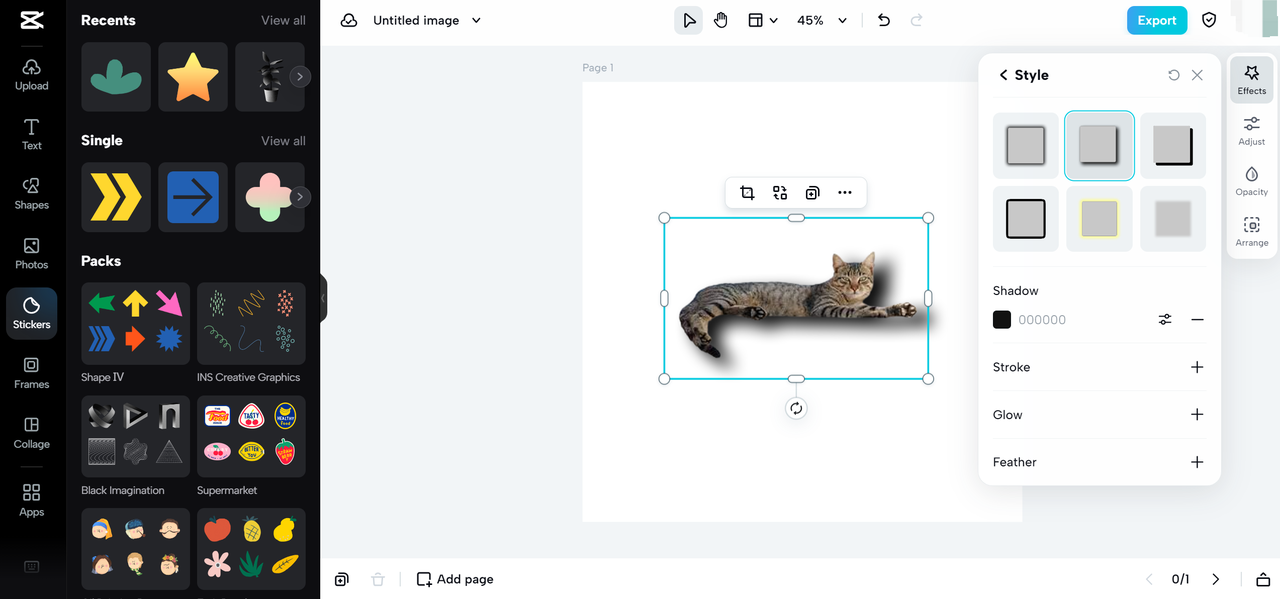Open the Opacity tab
This screenshot has height=599, width=1280.
[1252, 180]
